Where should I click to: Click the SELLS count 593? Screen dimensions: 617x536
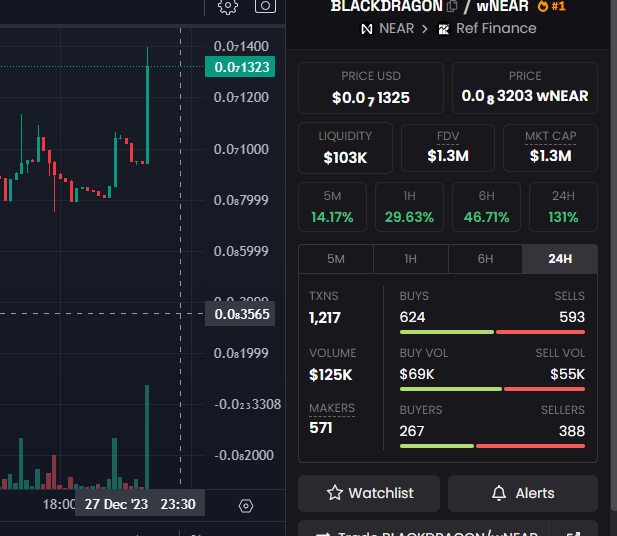tap(572, 317)
